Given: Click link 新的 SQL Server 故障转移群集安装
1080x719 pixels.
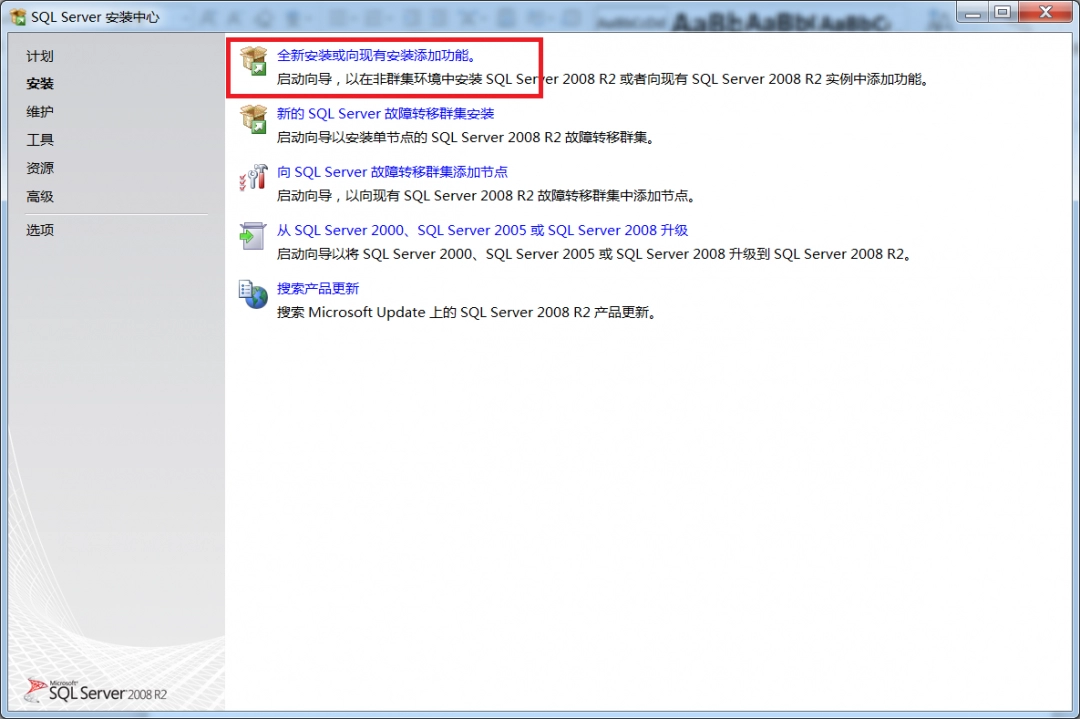Looking at the screenshot, I should (x=386, y=114).
